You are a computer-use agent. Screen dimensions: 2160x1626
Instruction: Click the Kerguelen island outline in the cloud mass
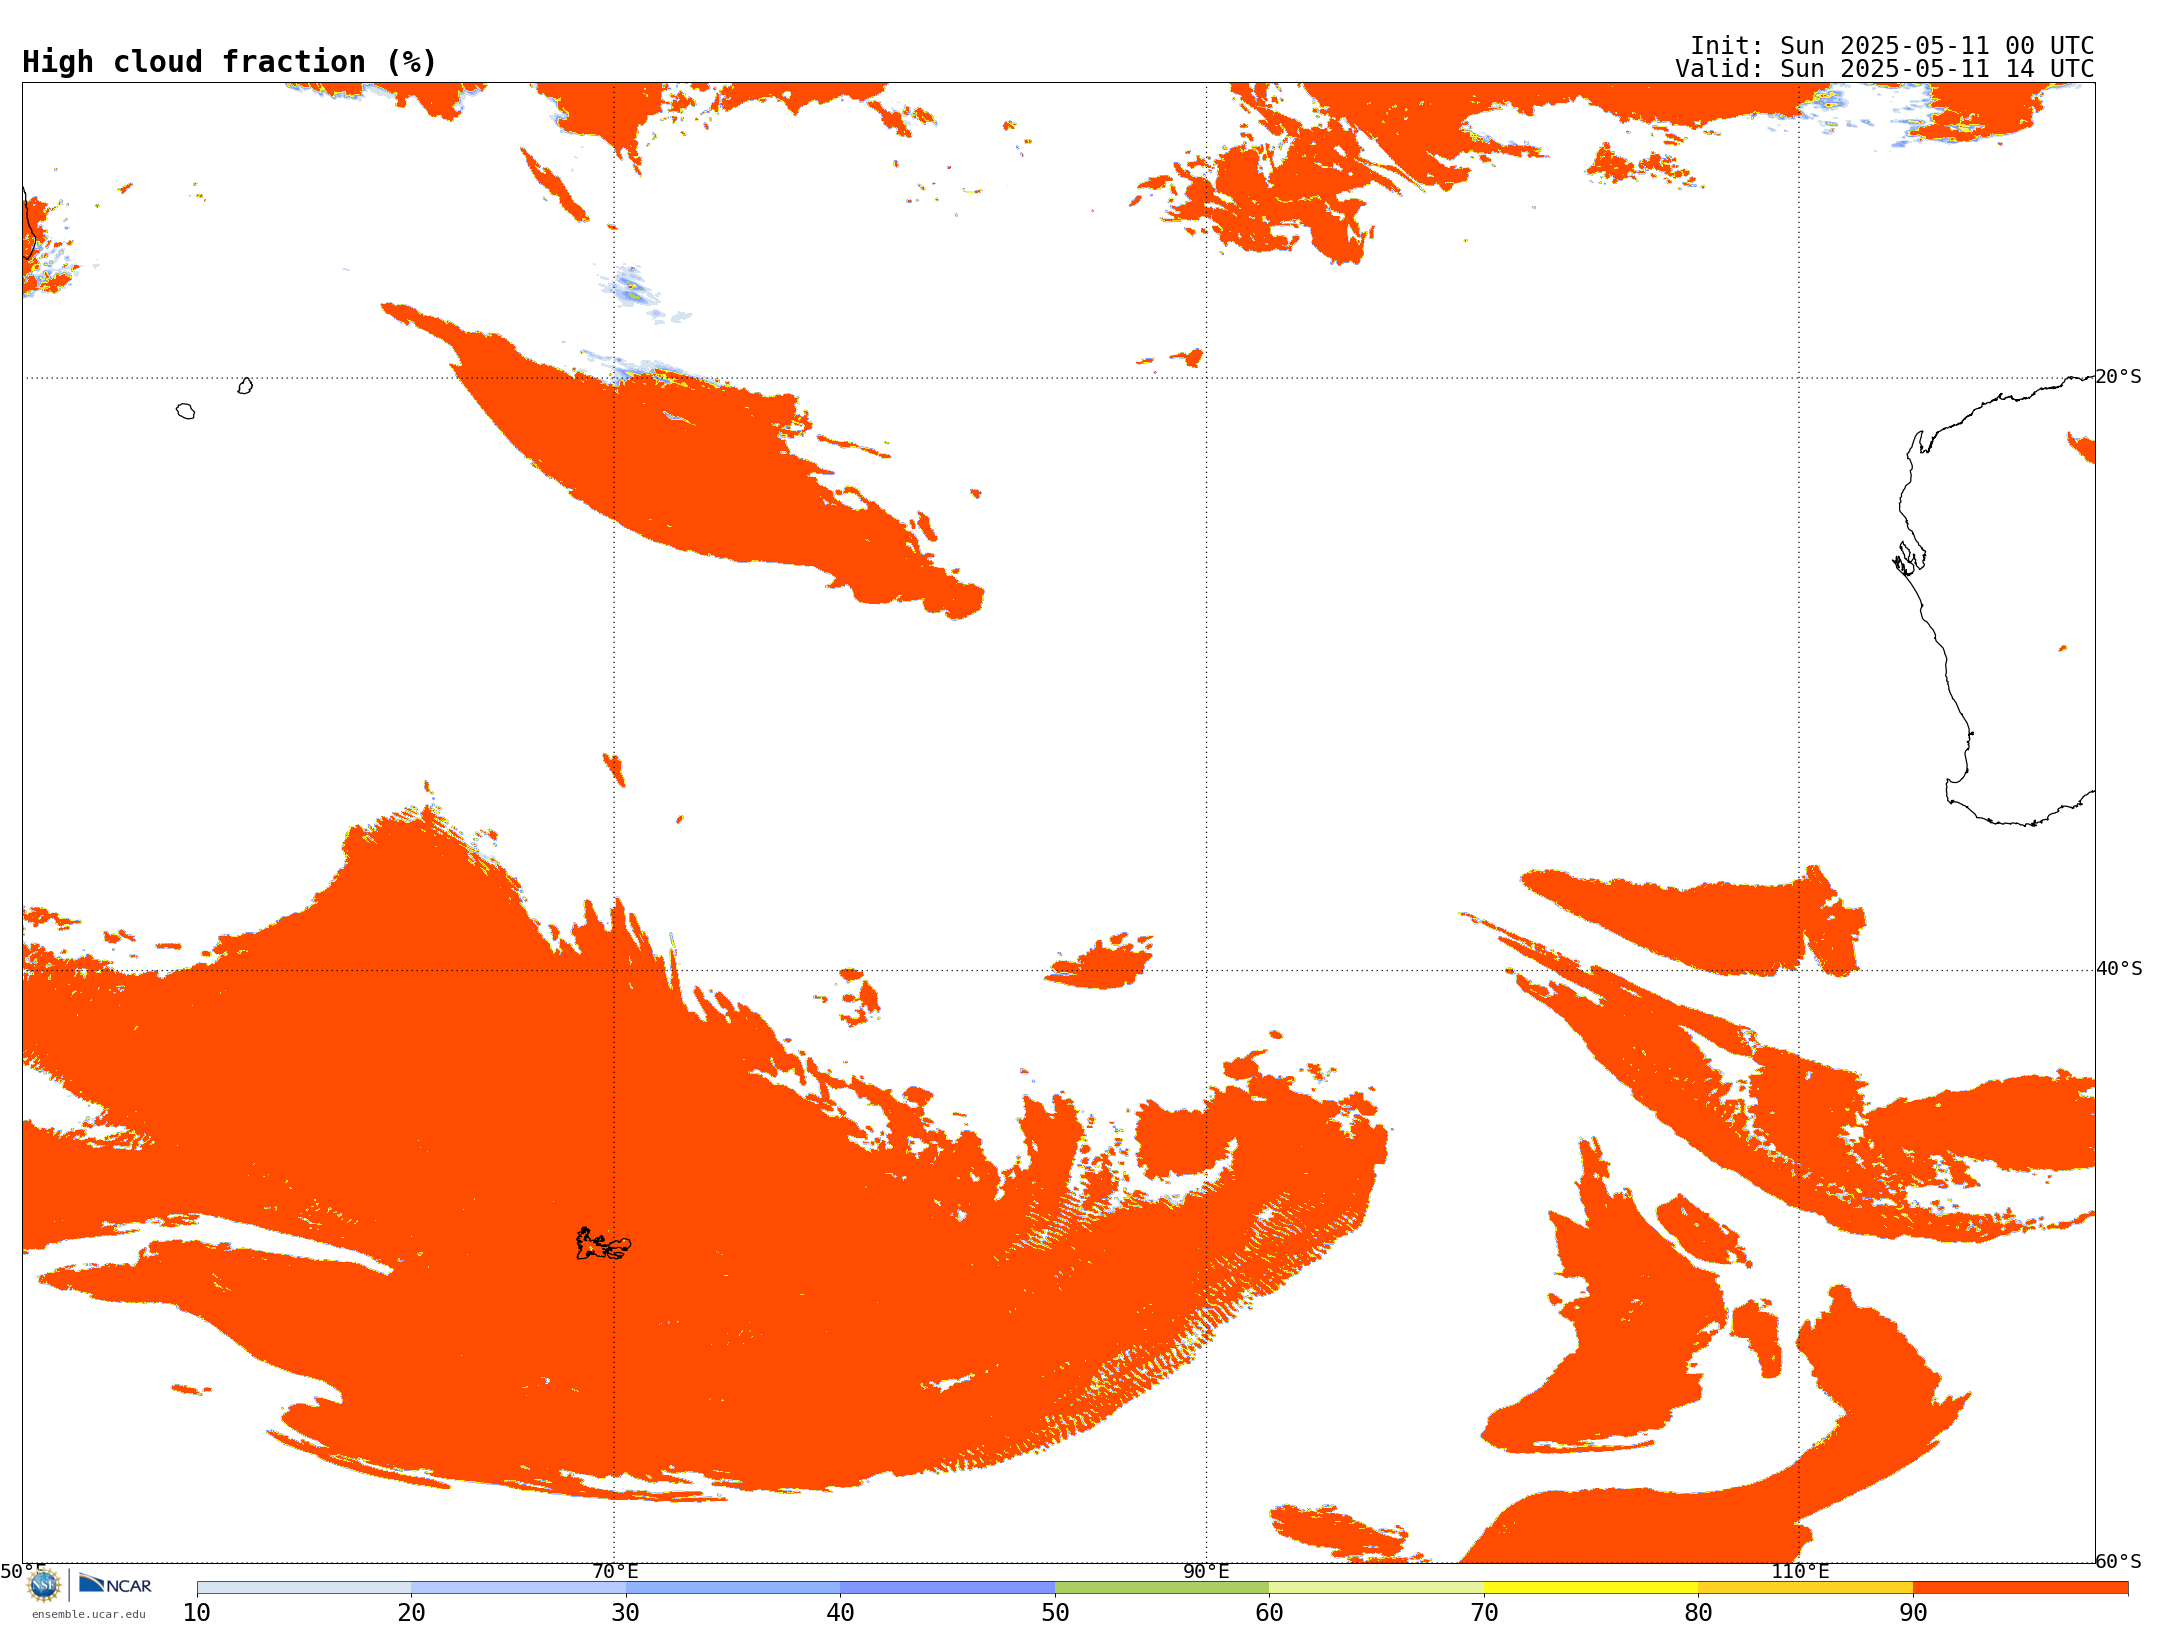tap(603, 1244)
